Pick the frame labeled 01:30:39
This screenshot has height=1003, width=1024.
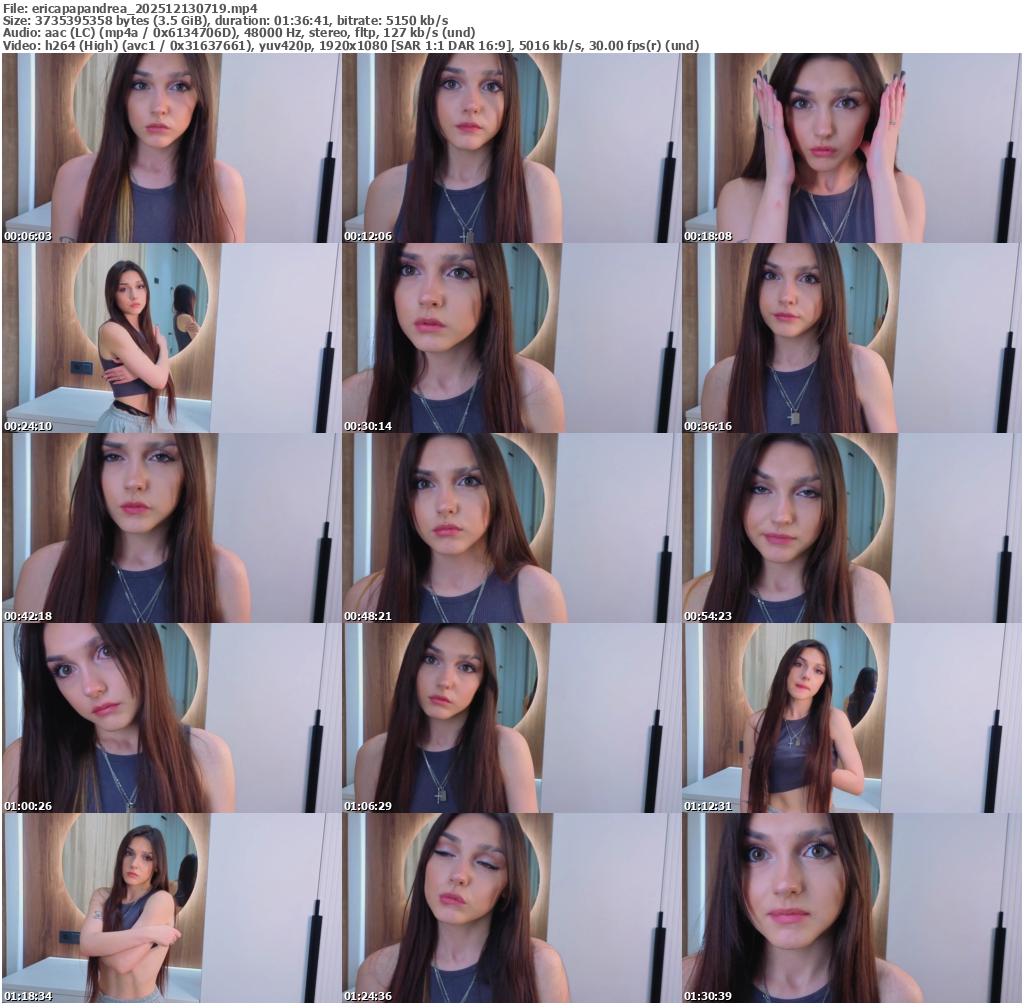(x=852, y=908)
